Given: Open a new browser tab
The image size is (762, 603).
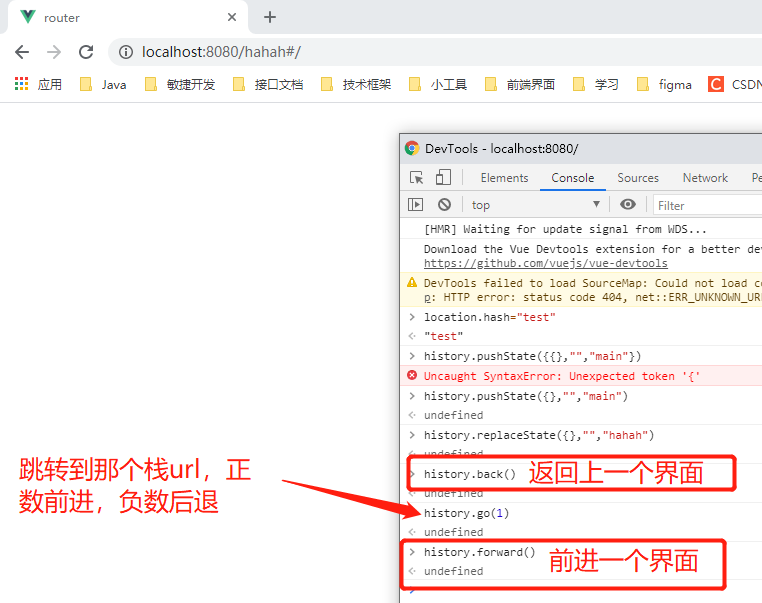Looking at the screenshot, I should click(x=270, y=17).
